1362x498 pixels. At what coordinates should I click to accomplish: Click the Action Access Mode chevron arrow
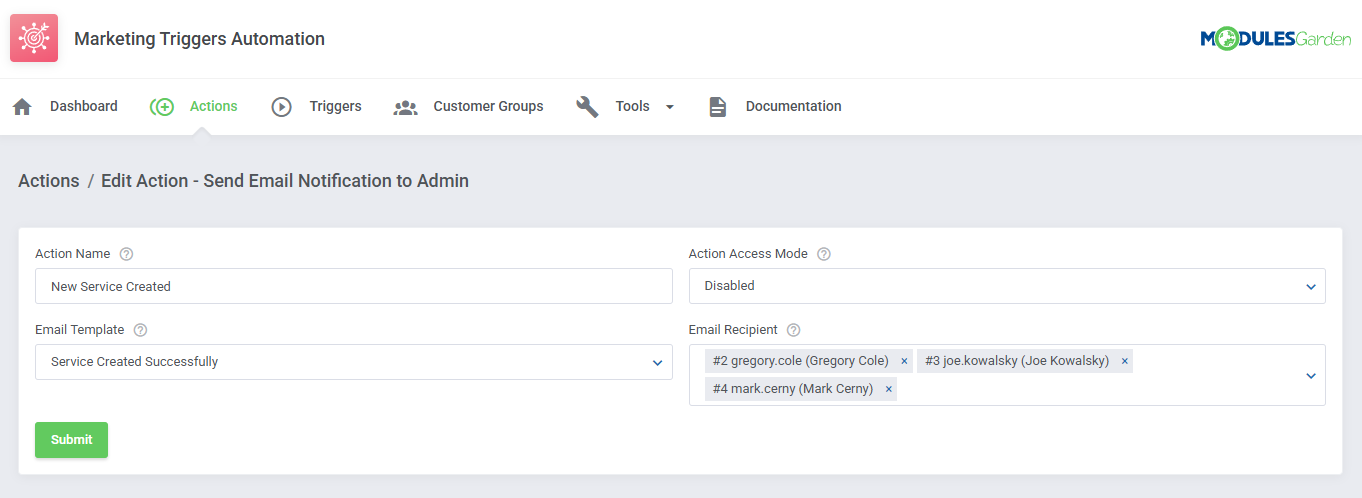tap(1311, 287)
